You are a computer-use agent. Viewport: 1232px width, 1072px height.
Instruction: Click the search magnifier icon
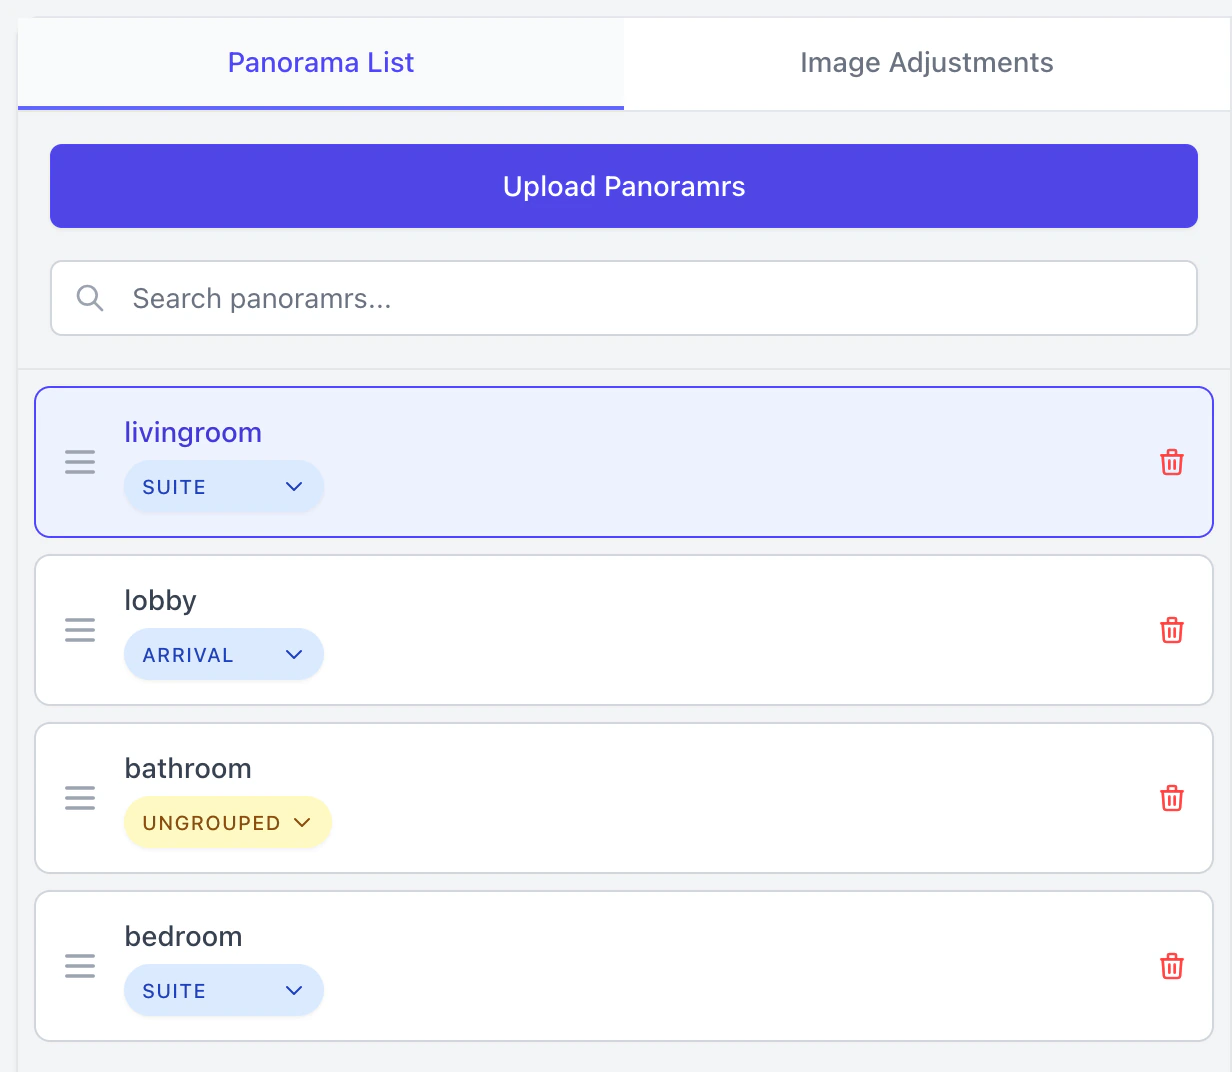click(90, 298)
